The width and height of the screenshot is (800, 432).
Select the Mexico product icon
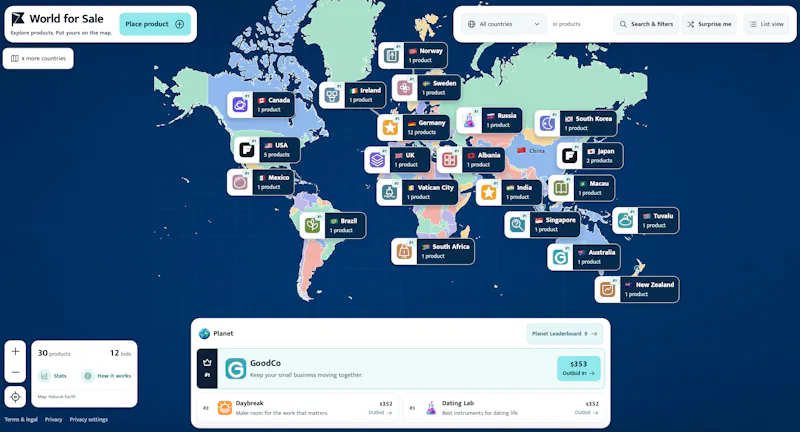point(240,182)
